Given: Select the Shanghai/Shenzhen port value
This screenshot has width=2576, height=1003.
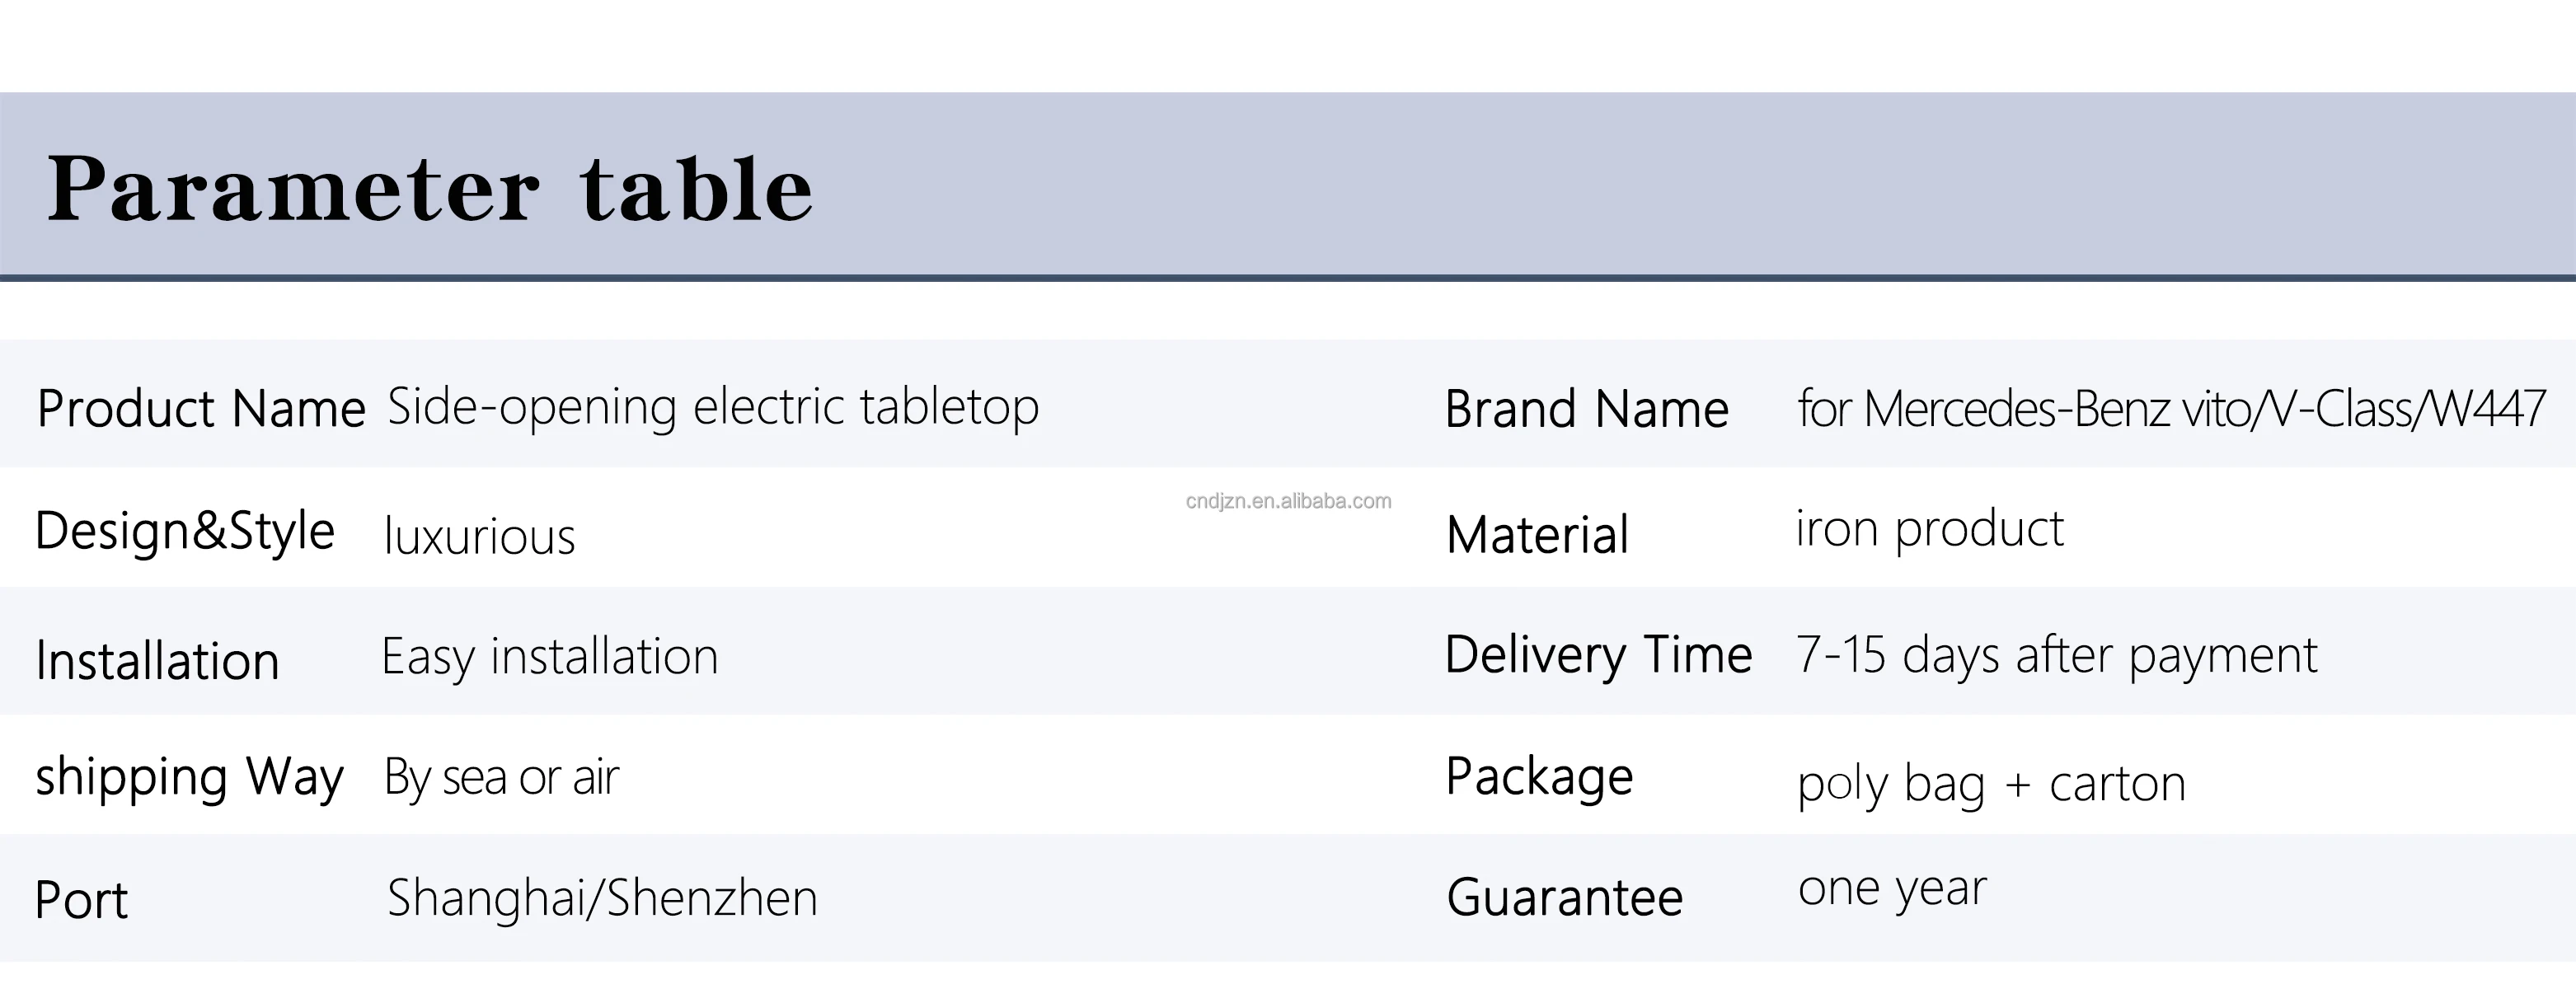Looking at the screenshot, I should [602, 898].
